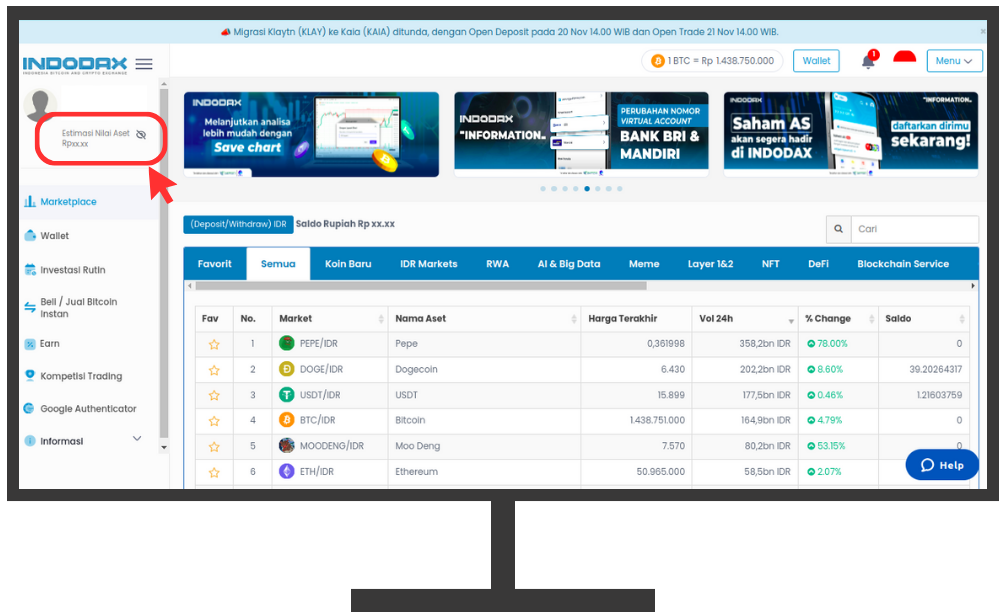Switch to the Layer 1&2 tab
The width and height of the screenshot is (1002, 612).
pos(710,264)
